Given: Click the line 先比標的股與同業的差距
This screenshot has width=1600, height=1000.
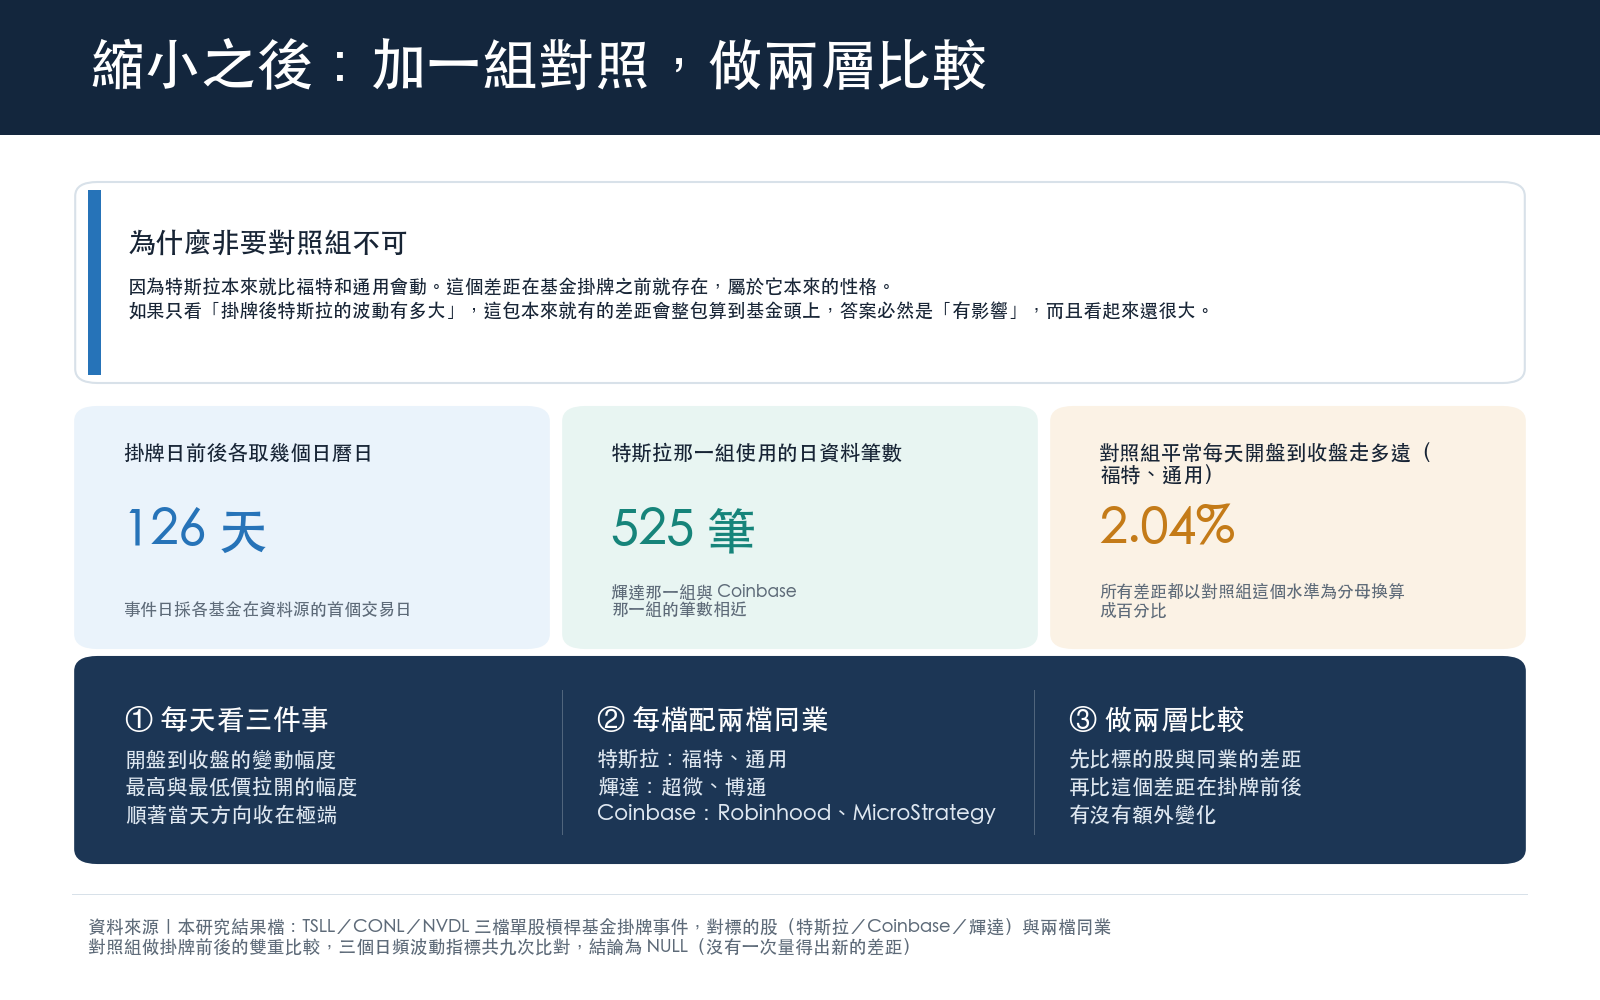Looking at the screenshot, I should coord(1185,760).
